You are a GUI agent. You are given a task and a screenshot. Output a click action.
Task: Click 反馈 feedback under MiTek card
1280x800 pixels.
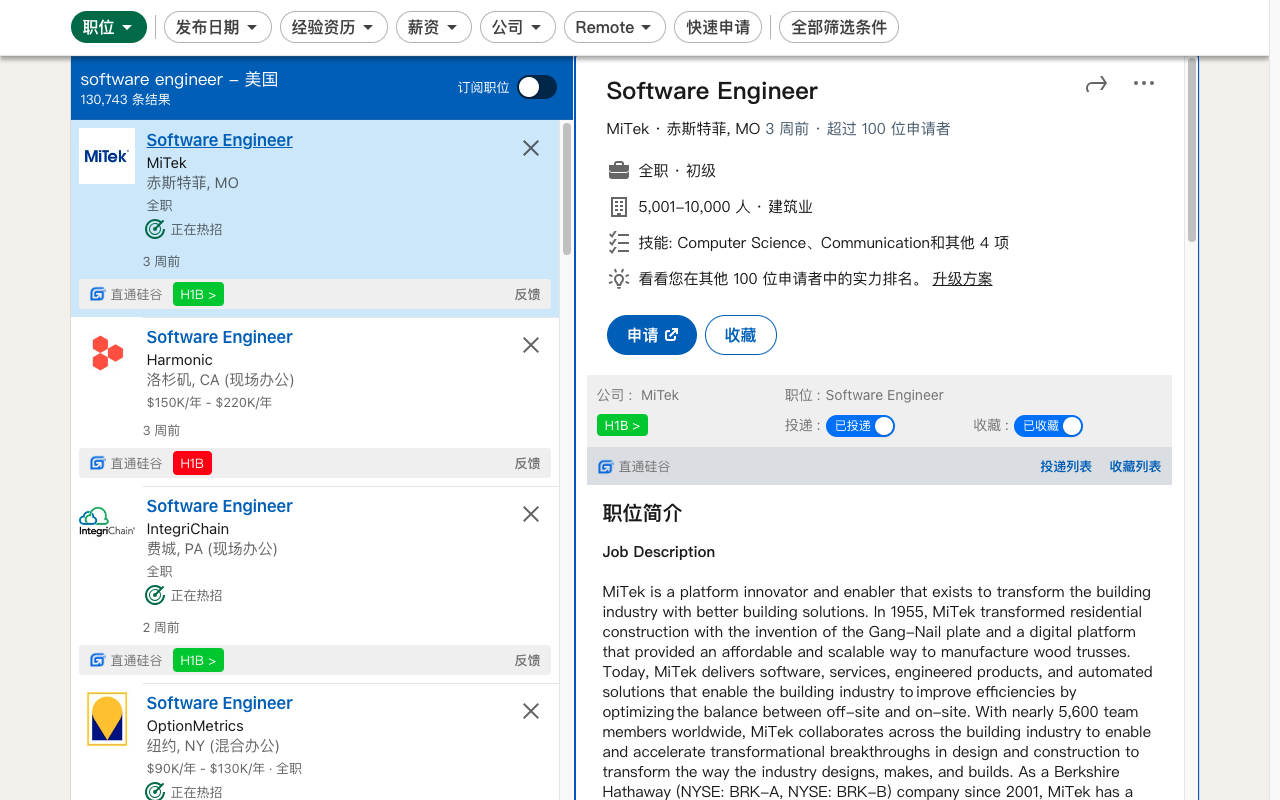528,294
